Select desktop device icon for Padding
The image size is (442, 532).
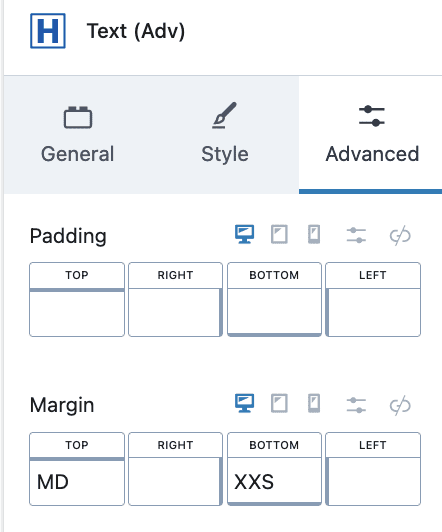click(x=245, y=234)
